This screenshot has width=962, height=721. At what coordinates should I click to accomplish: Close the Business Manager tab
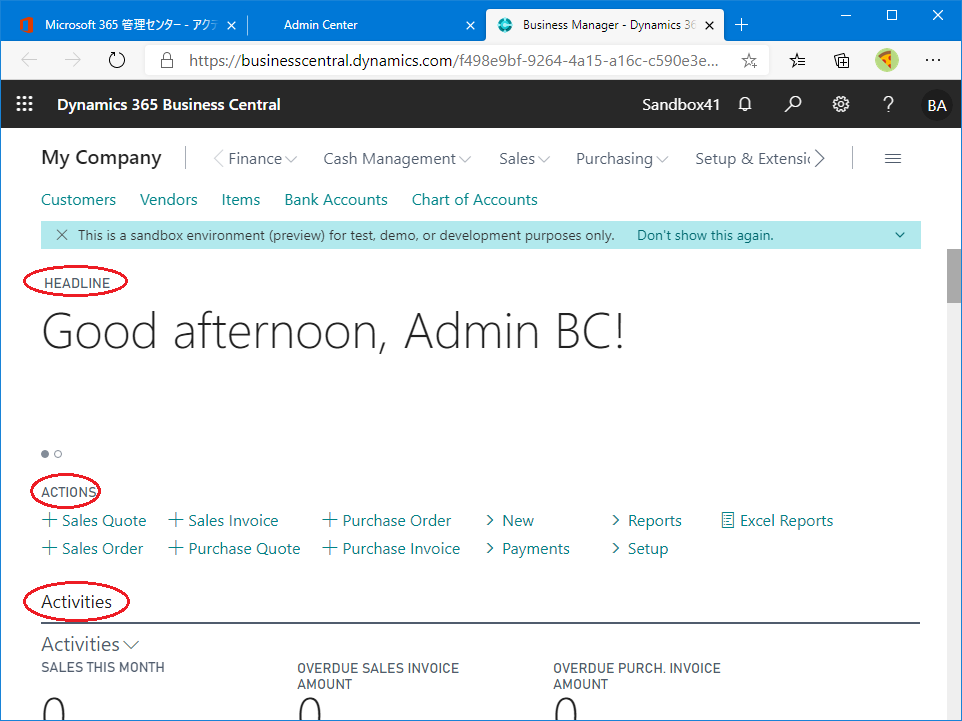[x=709, y=25]
